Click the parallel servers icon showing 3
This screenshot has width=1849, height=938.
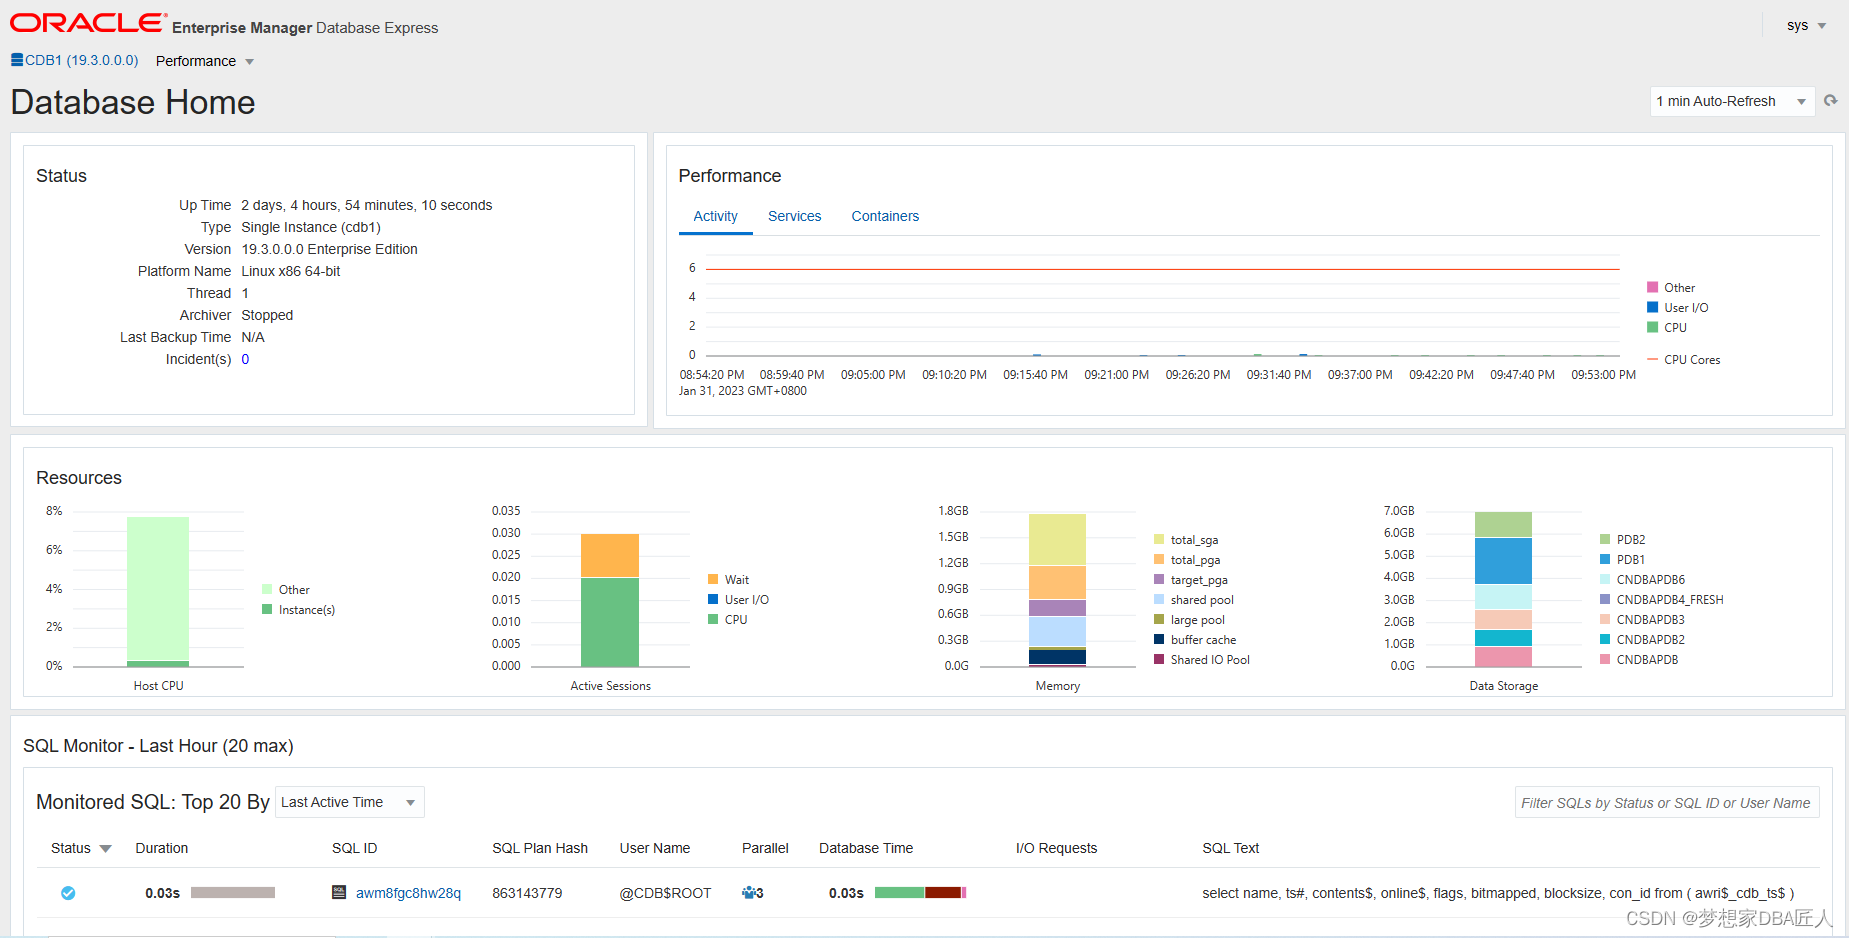[748, 892]
